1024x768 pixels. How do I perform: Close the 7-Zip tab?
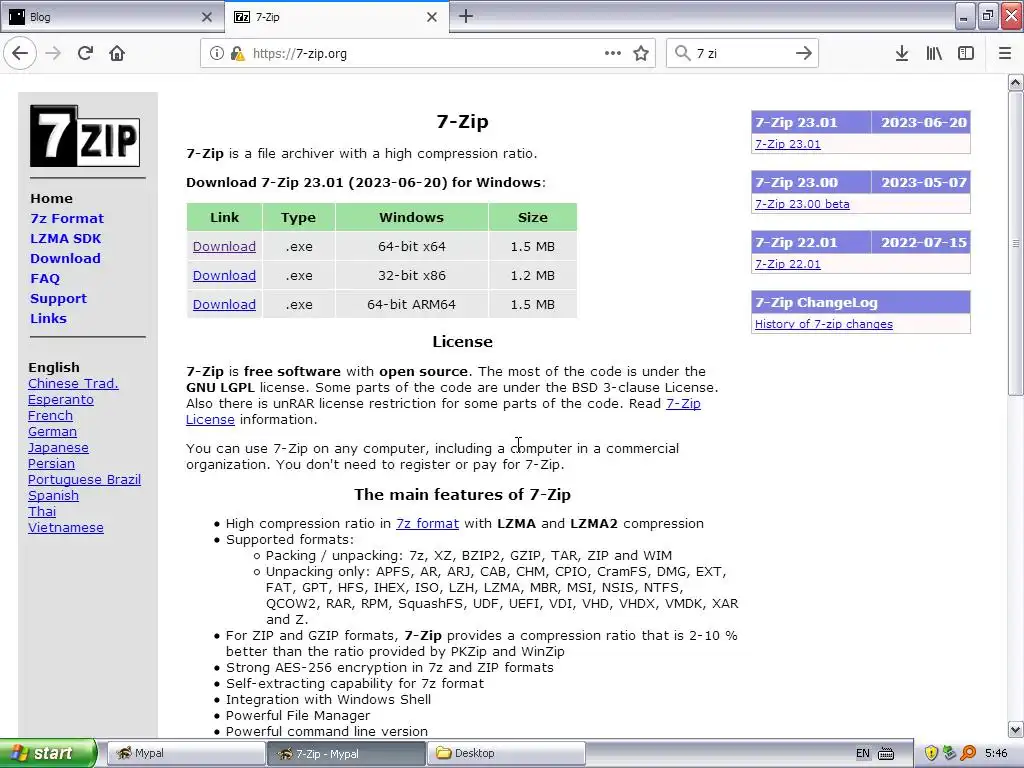432,17
